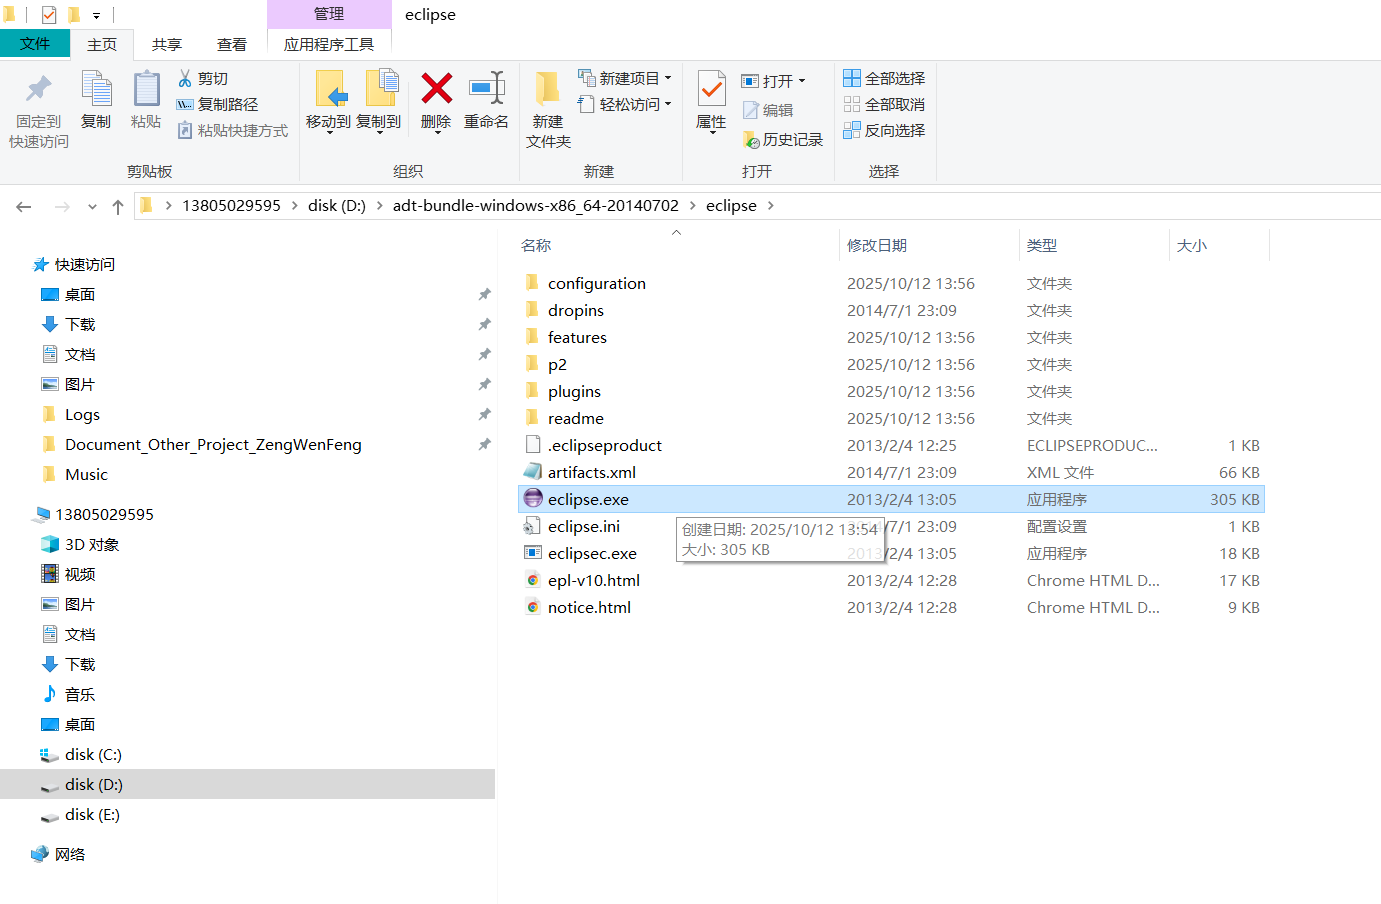Click the properties checkbox icon in title bar
The width and height of the screenshot is (1381, 904).
click(x=49, y=14)
